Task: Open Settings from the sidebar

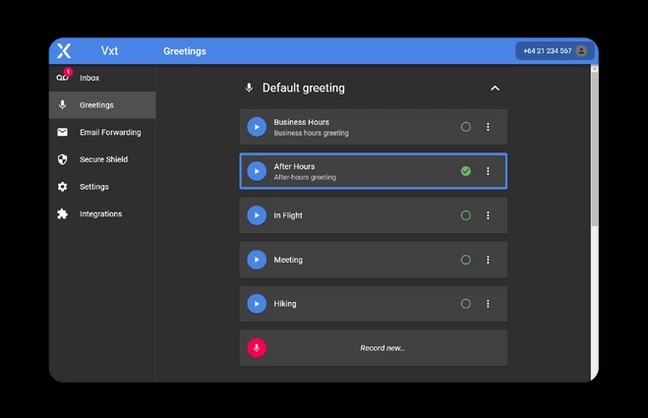Action: pyautogui.click(x=94, y=187)
